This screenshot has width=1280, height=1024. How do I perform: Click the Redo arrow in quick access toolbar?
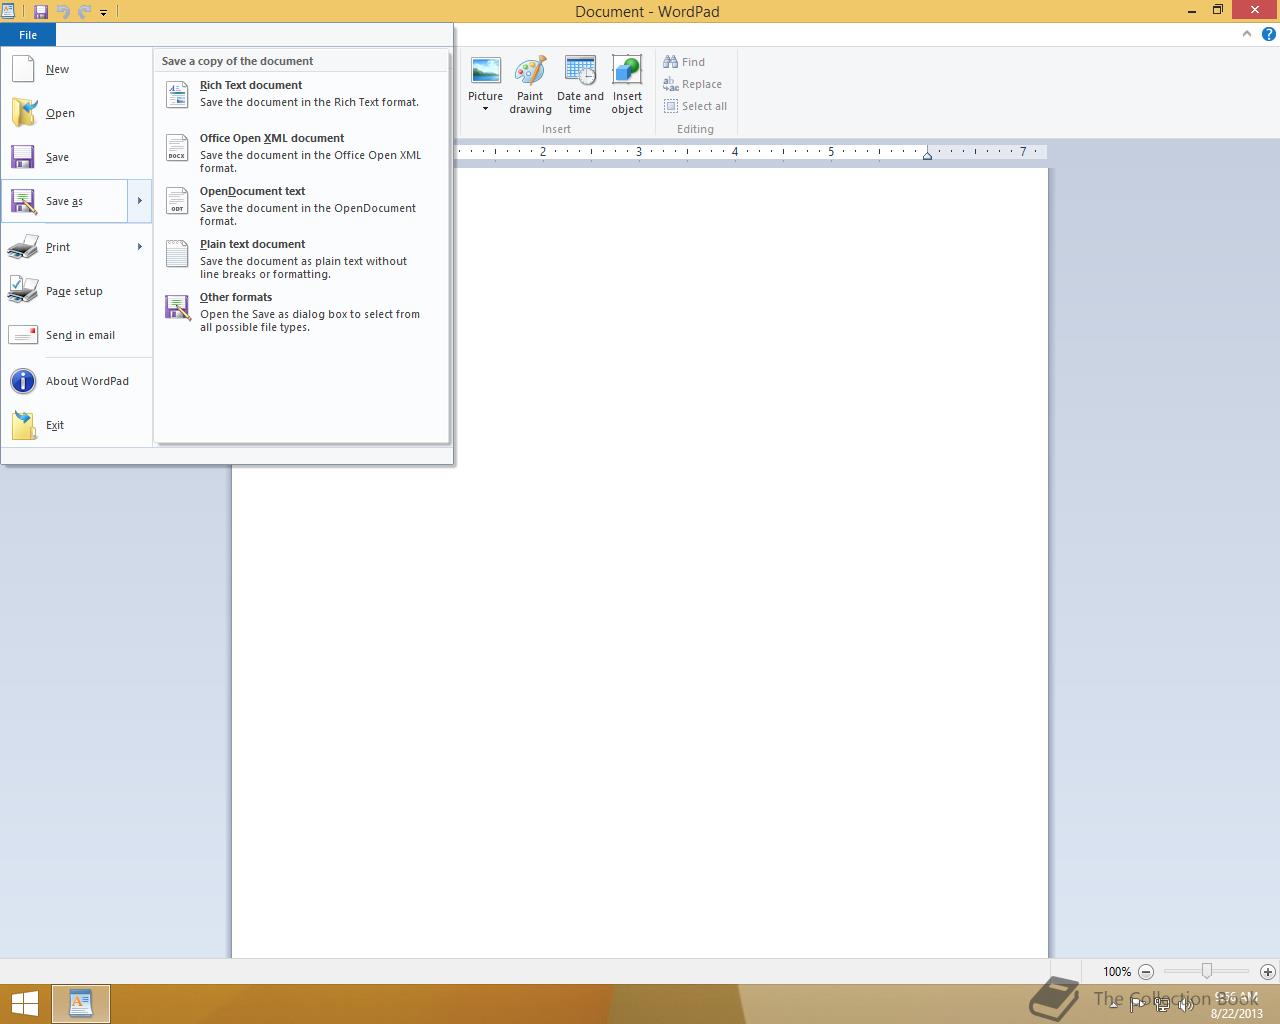point(84,12)
